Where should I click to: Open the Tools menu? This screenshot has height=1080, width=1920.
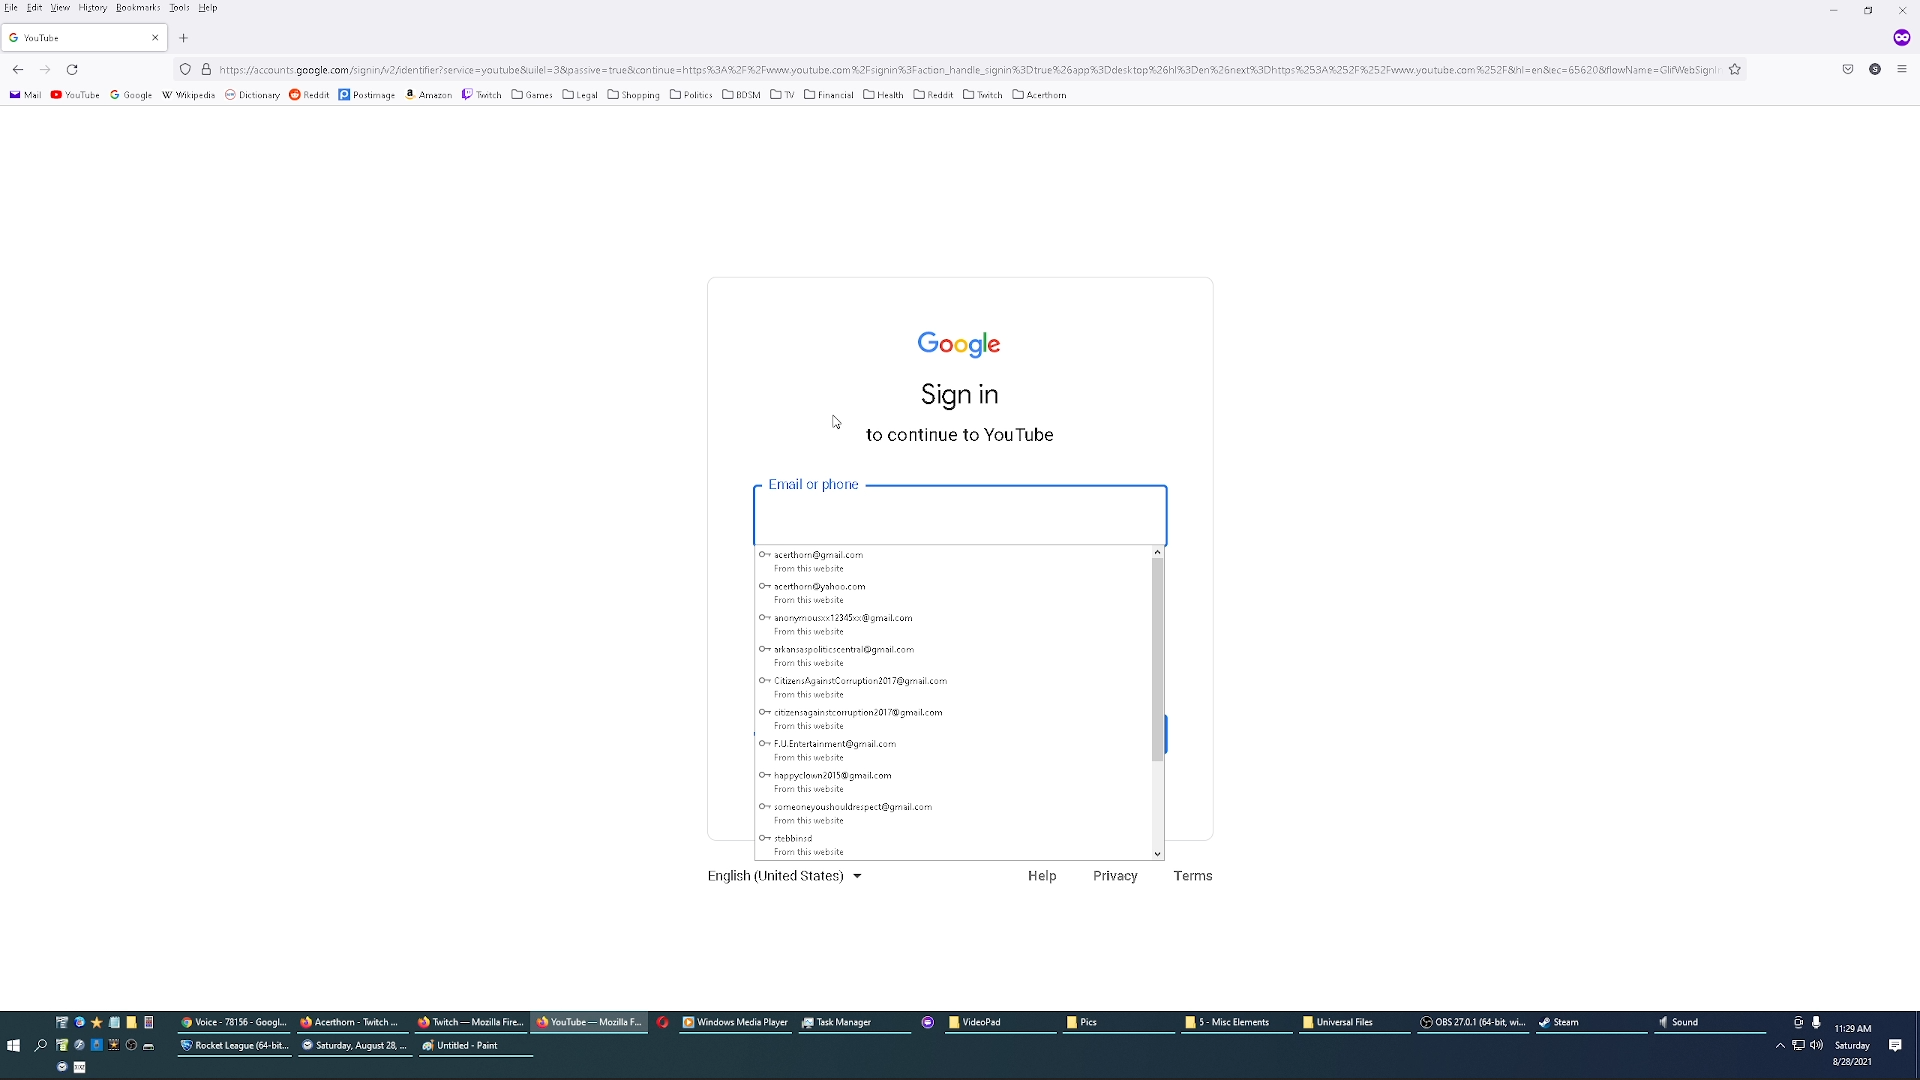click(x=179, y=8)
